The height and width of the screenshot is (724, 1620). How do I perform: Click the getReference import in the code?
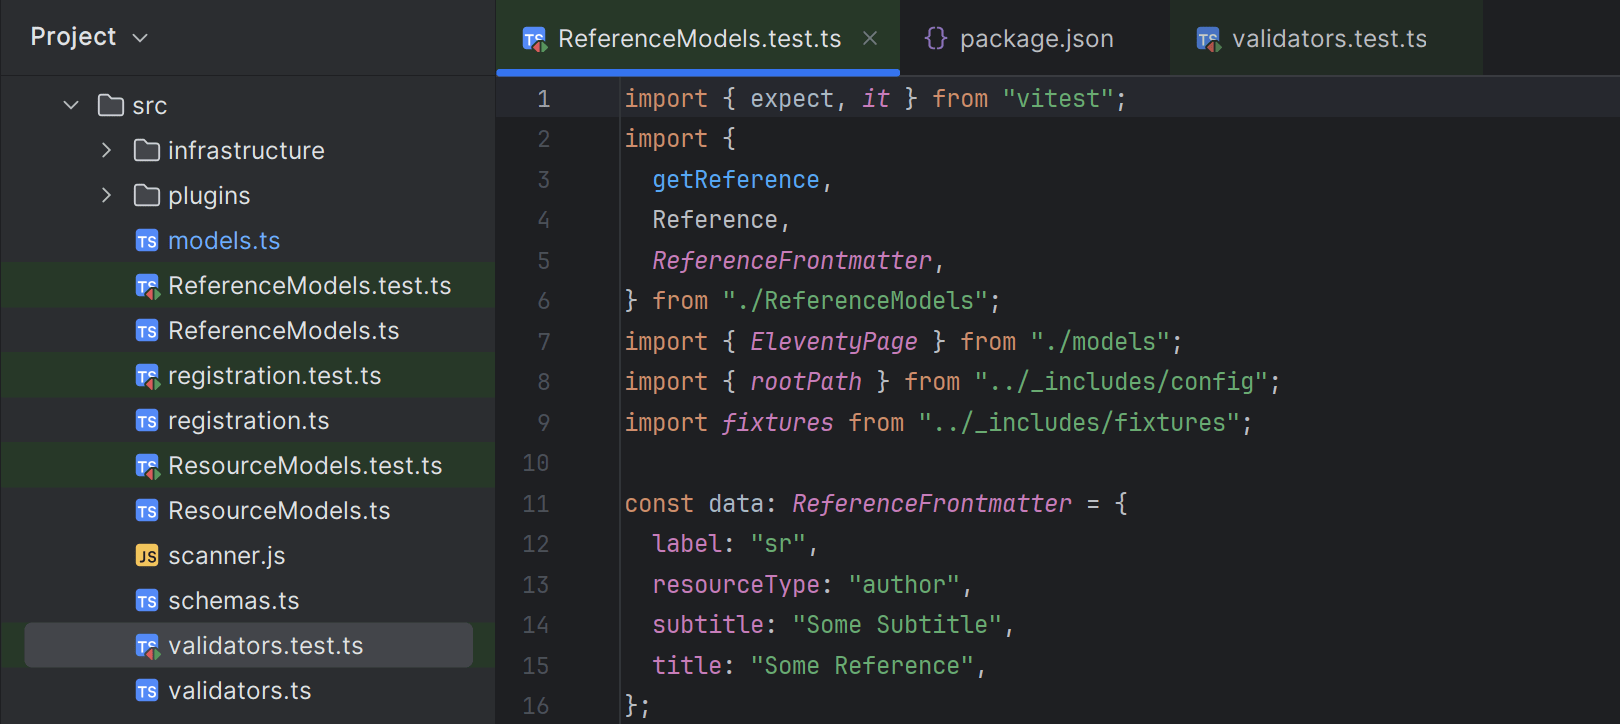(735, 180)
